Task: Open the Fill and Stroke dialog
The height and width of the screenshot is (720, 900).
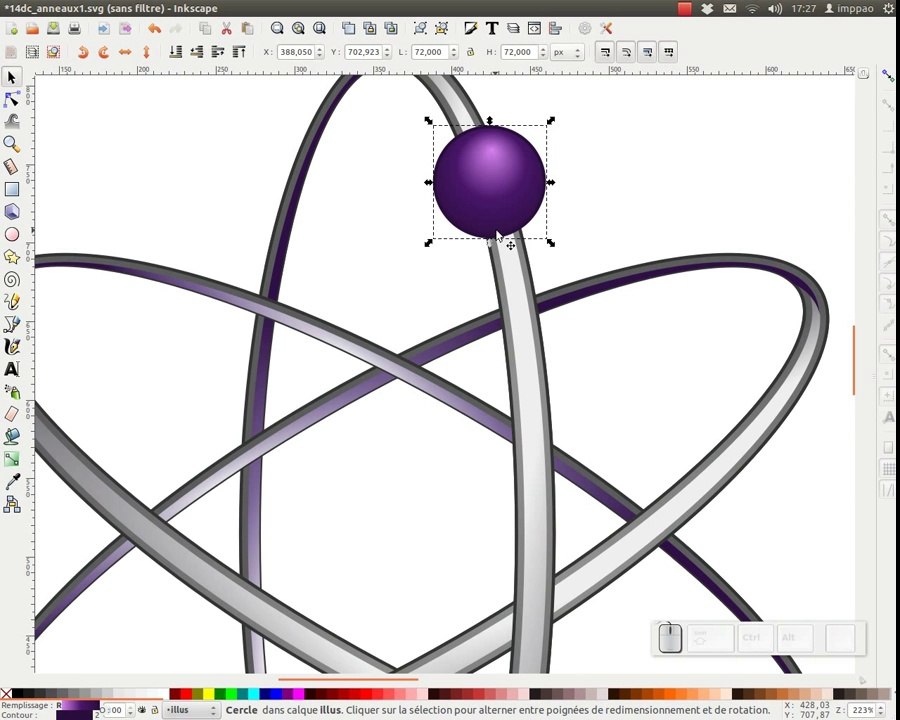Action: point(471,28)
